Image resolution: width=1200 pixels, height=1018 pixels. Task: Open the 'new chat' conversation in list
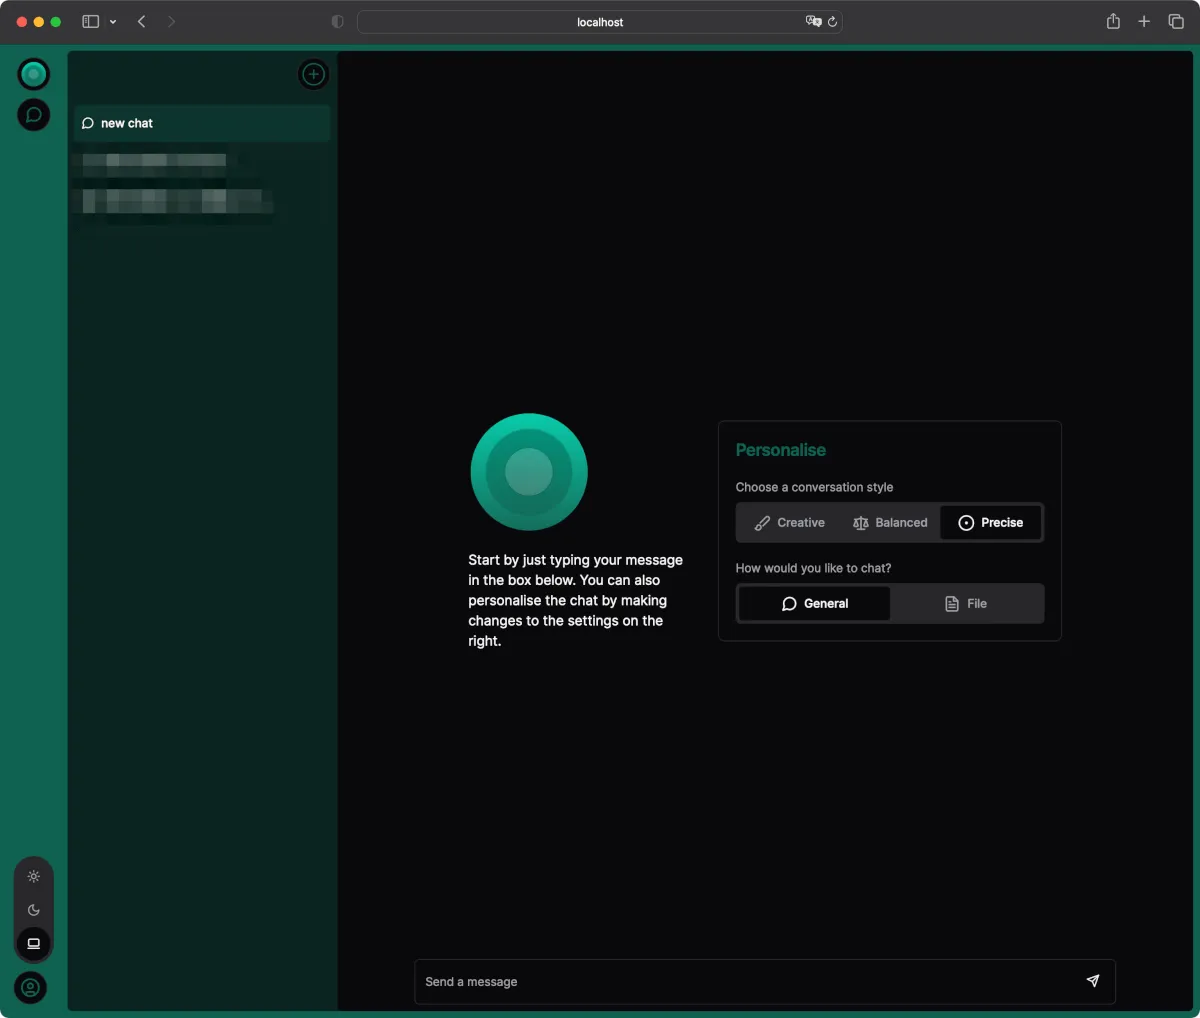pyautogui.click(x=200, y=124)
